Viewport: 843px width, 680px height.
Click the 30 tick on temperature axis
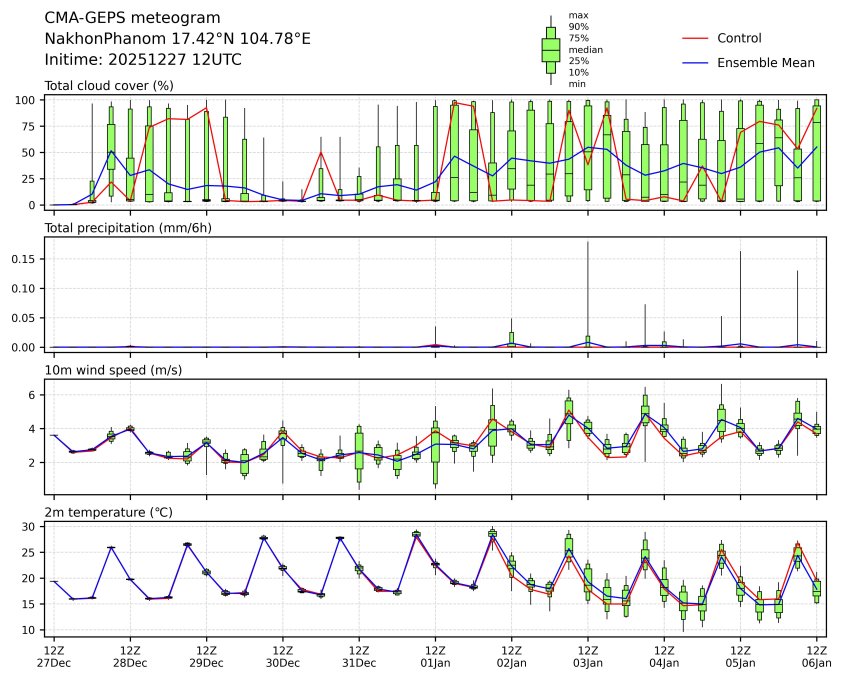point(31,526)
